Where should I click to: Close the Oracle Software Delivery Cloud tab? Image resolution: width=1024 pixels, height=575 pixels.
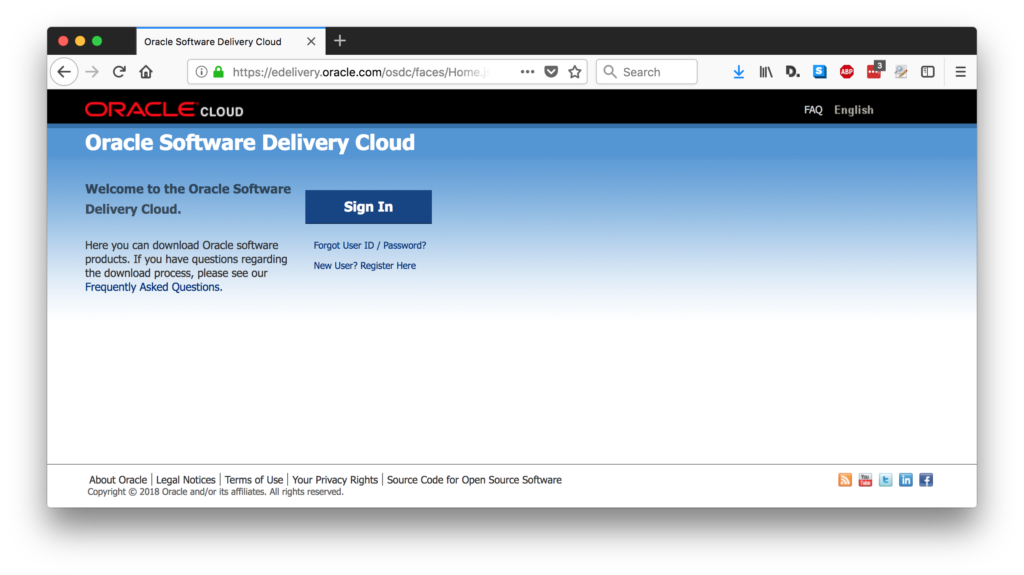point(311,41)
